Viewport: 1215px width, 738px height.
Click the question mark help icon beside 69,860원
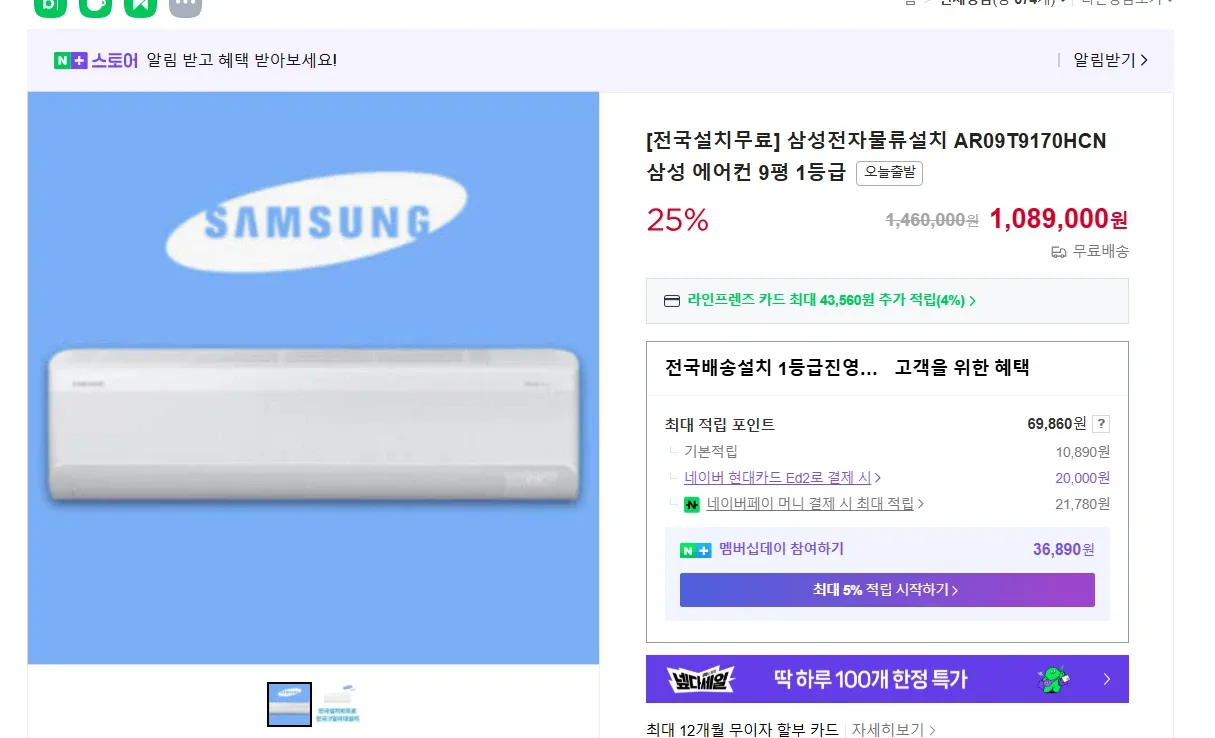[1100, 424]
